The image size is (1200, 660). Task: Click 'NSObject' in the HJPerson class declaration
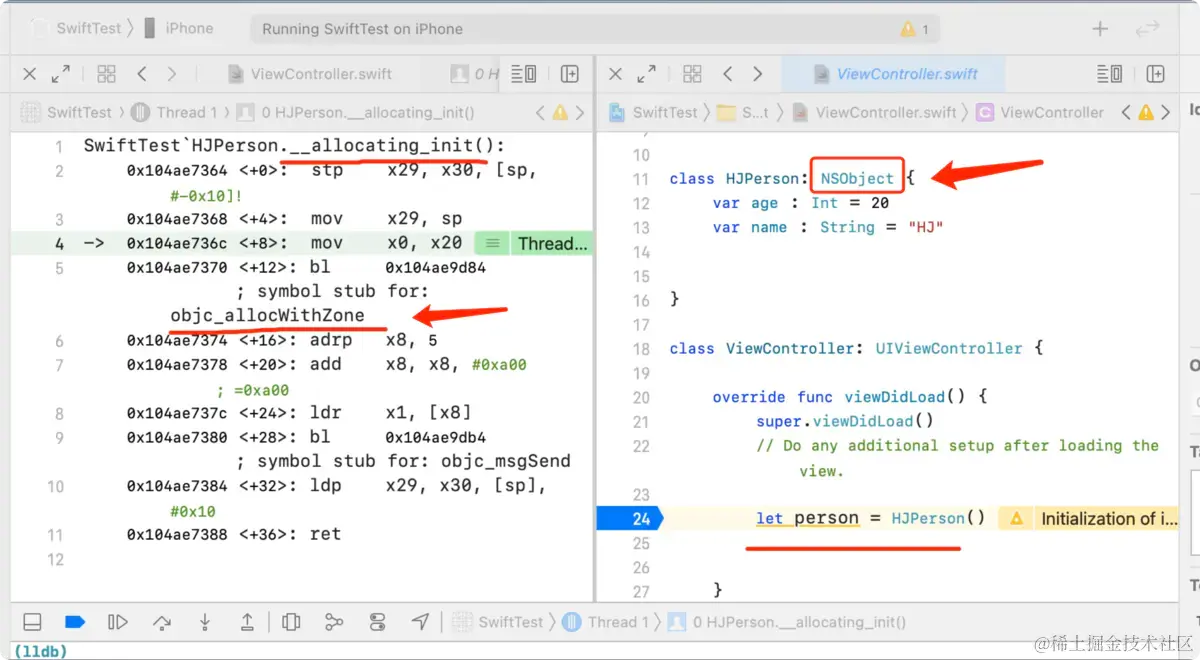[857, 178]
